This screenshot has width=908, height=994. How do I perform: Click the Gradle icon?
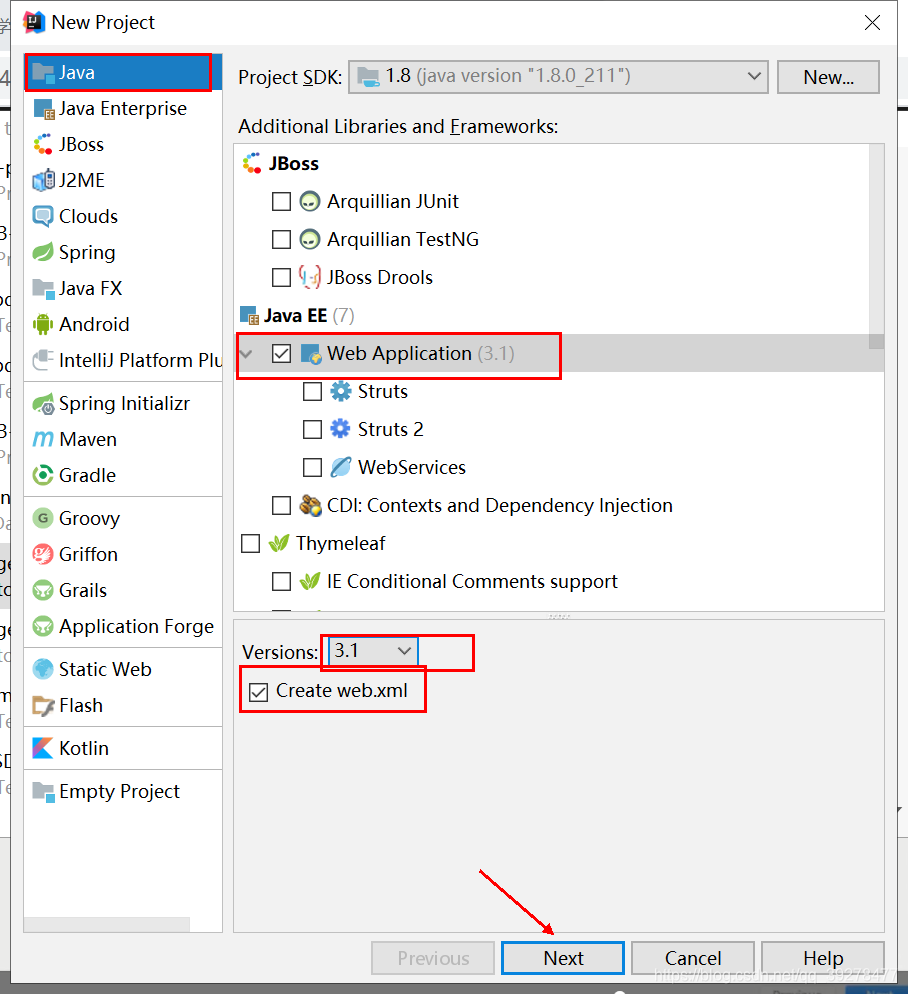tap(43, 475)
